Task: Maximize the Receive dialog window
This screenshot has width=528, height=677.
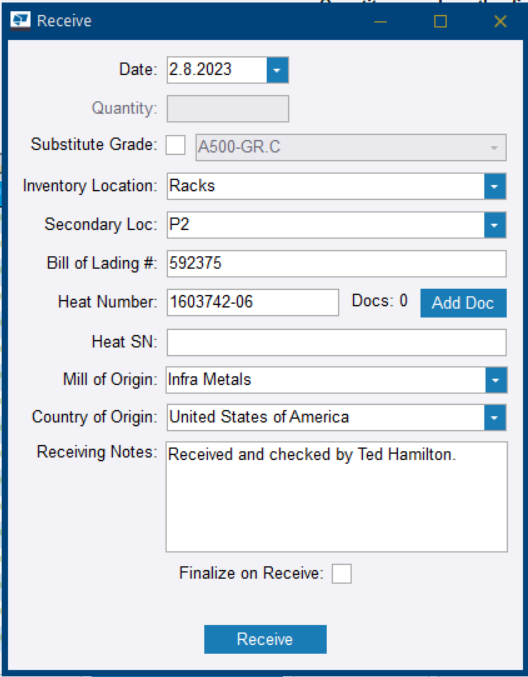Action: [440, 21]
